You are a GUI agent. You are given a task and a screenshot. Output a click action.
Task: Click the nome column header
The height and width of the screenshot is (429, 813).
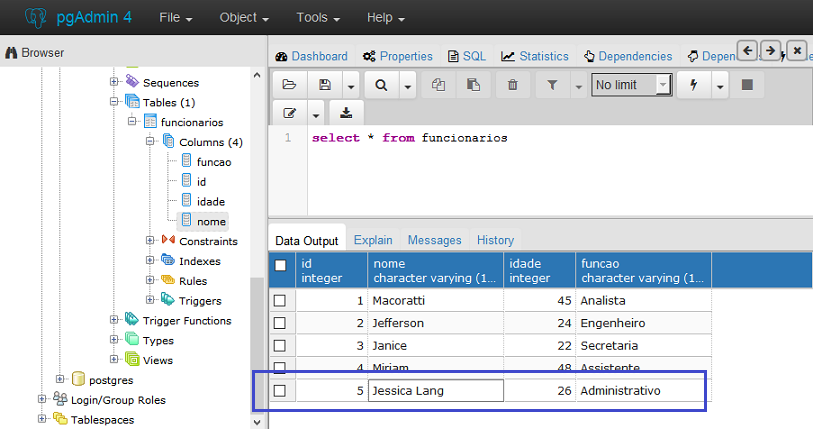[436, 271]
